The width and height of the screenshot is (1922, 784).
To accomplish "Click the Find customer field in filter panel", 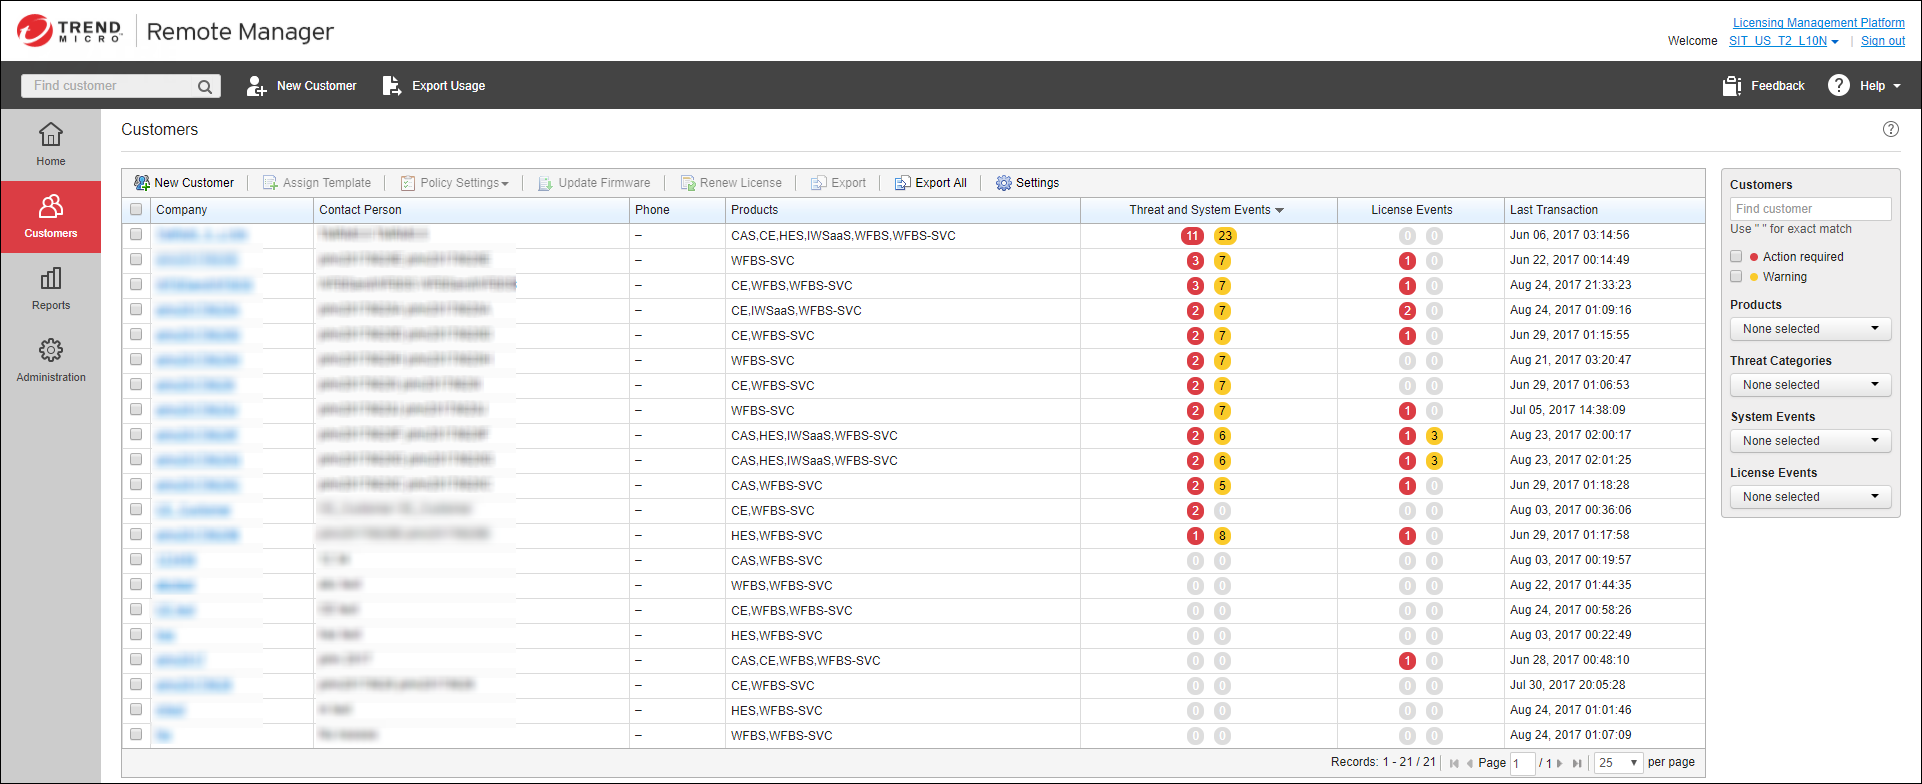I will point(1810,209).
